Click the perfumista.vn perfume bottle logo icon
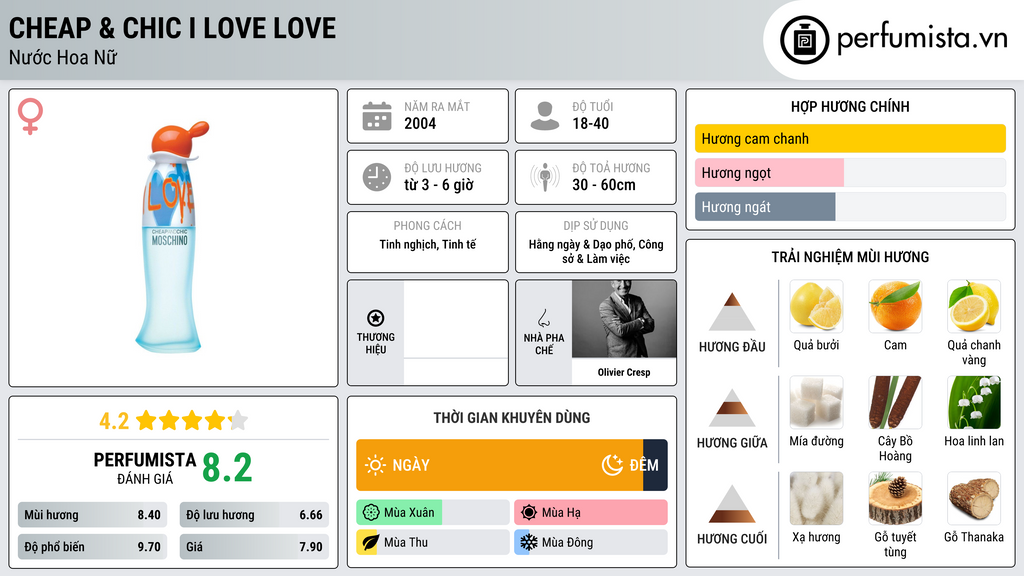The width and height of the screenshot is (1024, 576). click(x=804, y=40)
